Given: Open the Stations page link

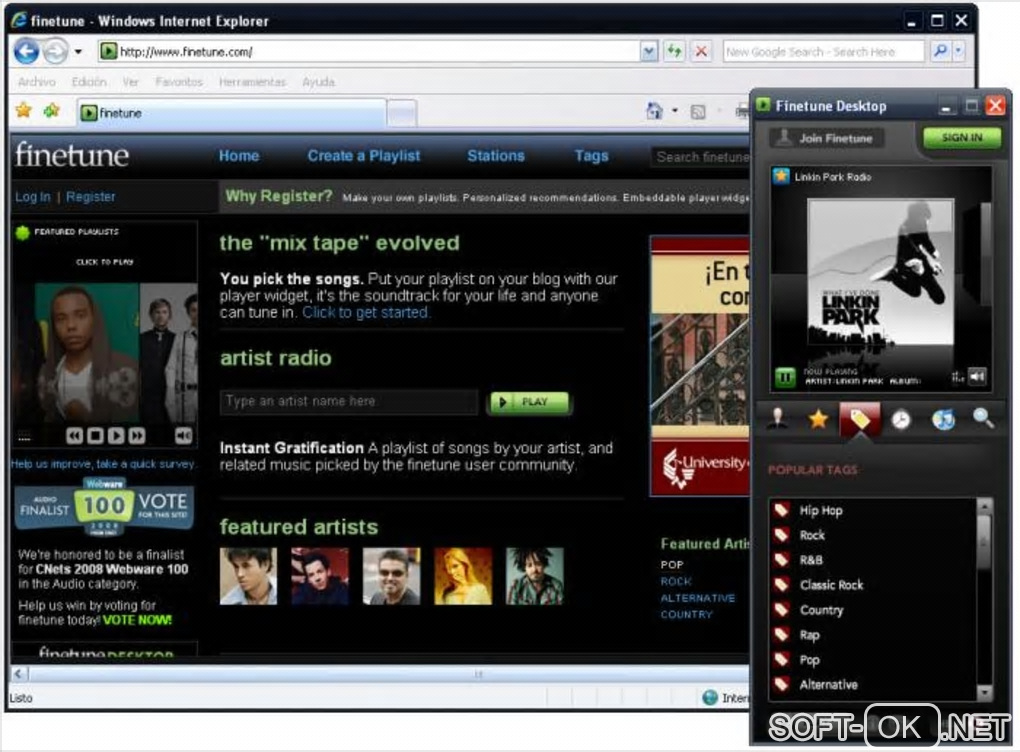Looking at the screenshot, I should tap(496, 156).
